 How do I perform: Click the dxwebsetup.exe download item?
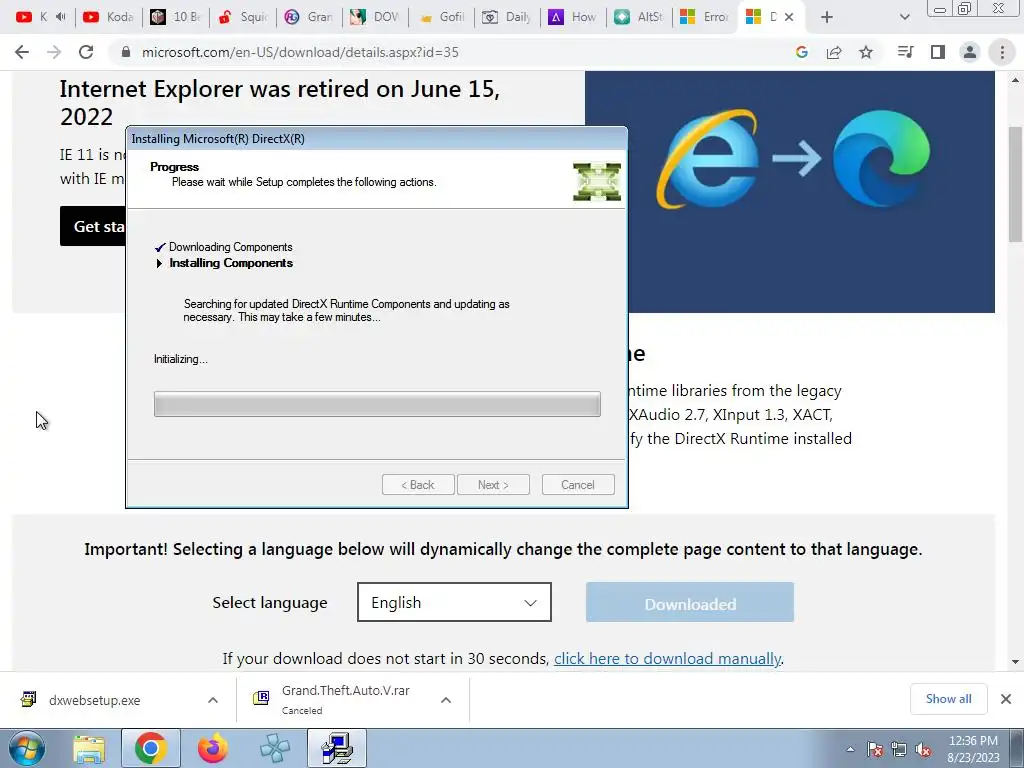click(x=95, y=700)
